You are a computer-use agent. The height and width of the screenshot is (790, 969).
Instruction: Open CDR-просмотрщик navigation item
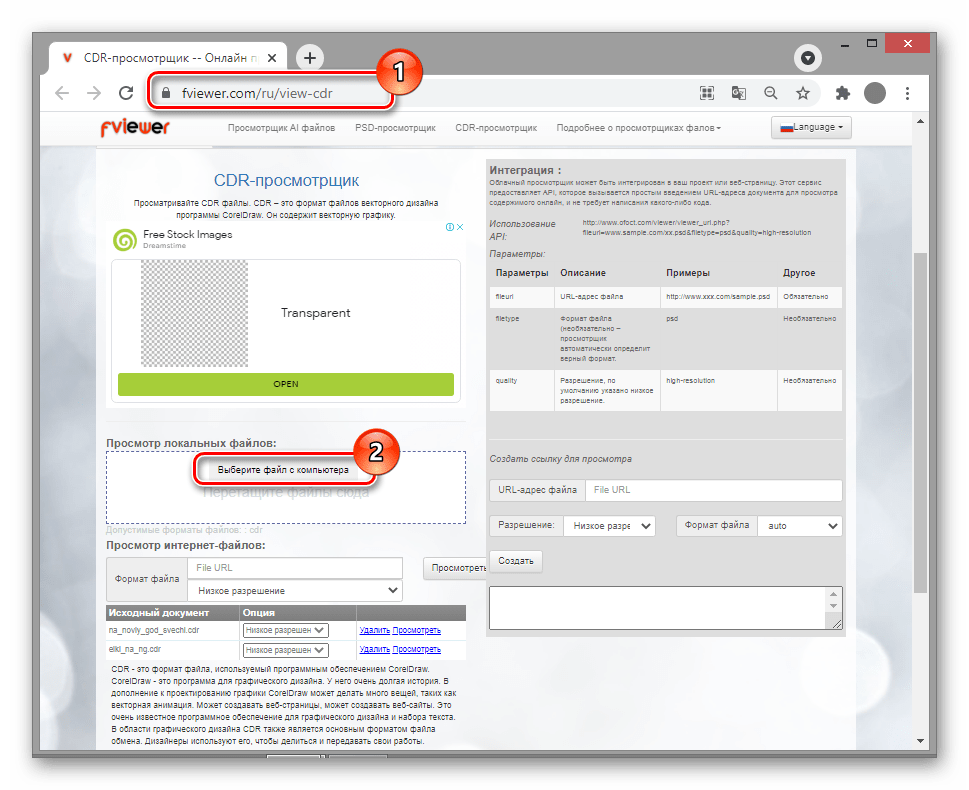[496, 128]
